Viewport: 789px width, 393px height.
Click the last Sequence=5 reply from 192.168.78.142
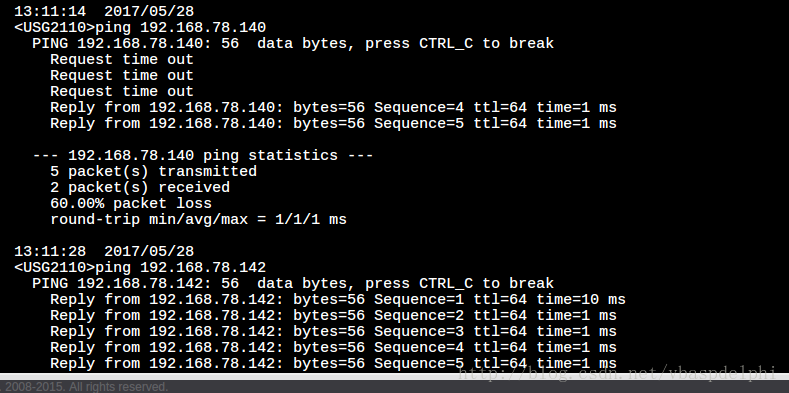[333, 363]
